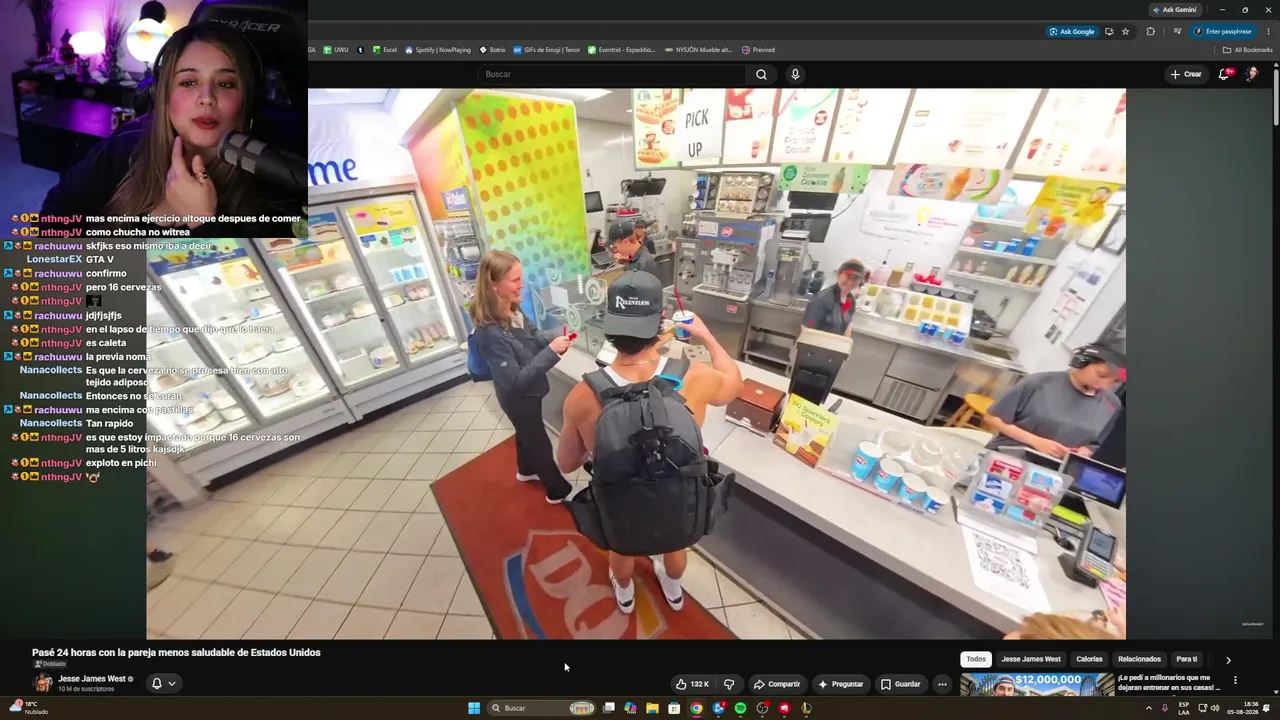Image resolution: width=1280 pixels, height=720 pixels.
Task: Open the All Bookmarks folder
Action: click(x=1248, y=50)
